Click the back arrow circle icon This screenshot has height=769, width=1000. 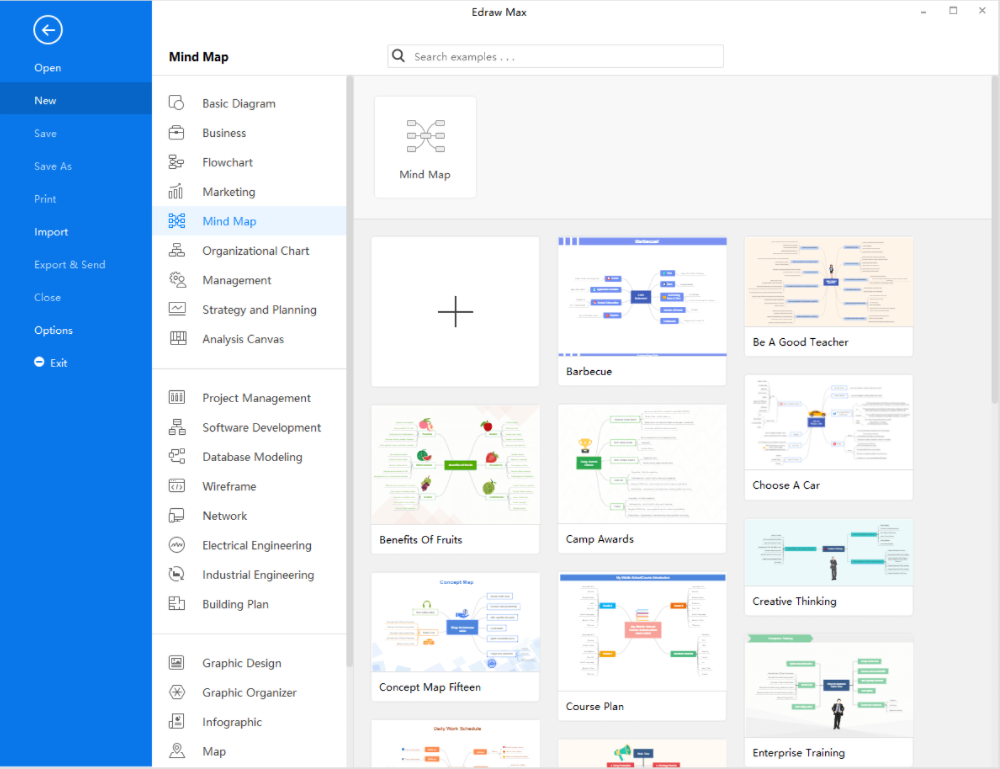click(x=47, y=31)
